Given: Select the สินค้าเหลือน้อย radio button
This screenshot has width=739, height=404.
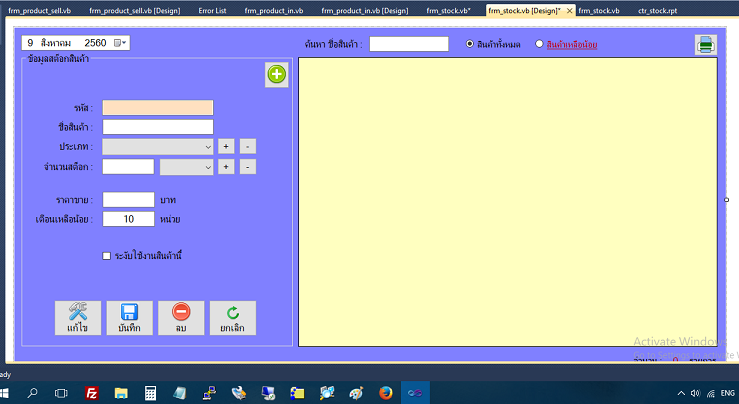Looking at the screenshot, I should pos(539,44).
